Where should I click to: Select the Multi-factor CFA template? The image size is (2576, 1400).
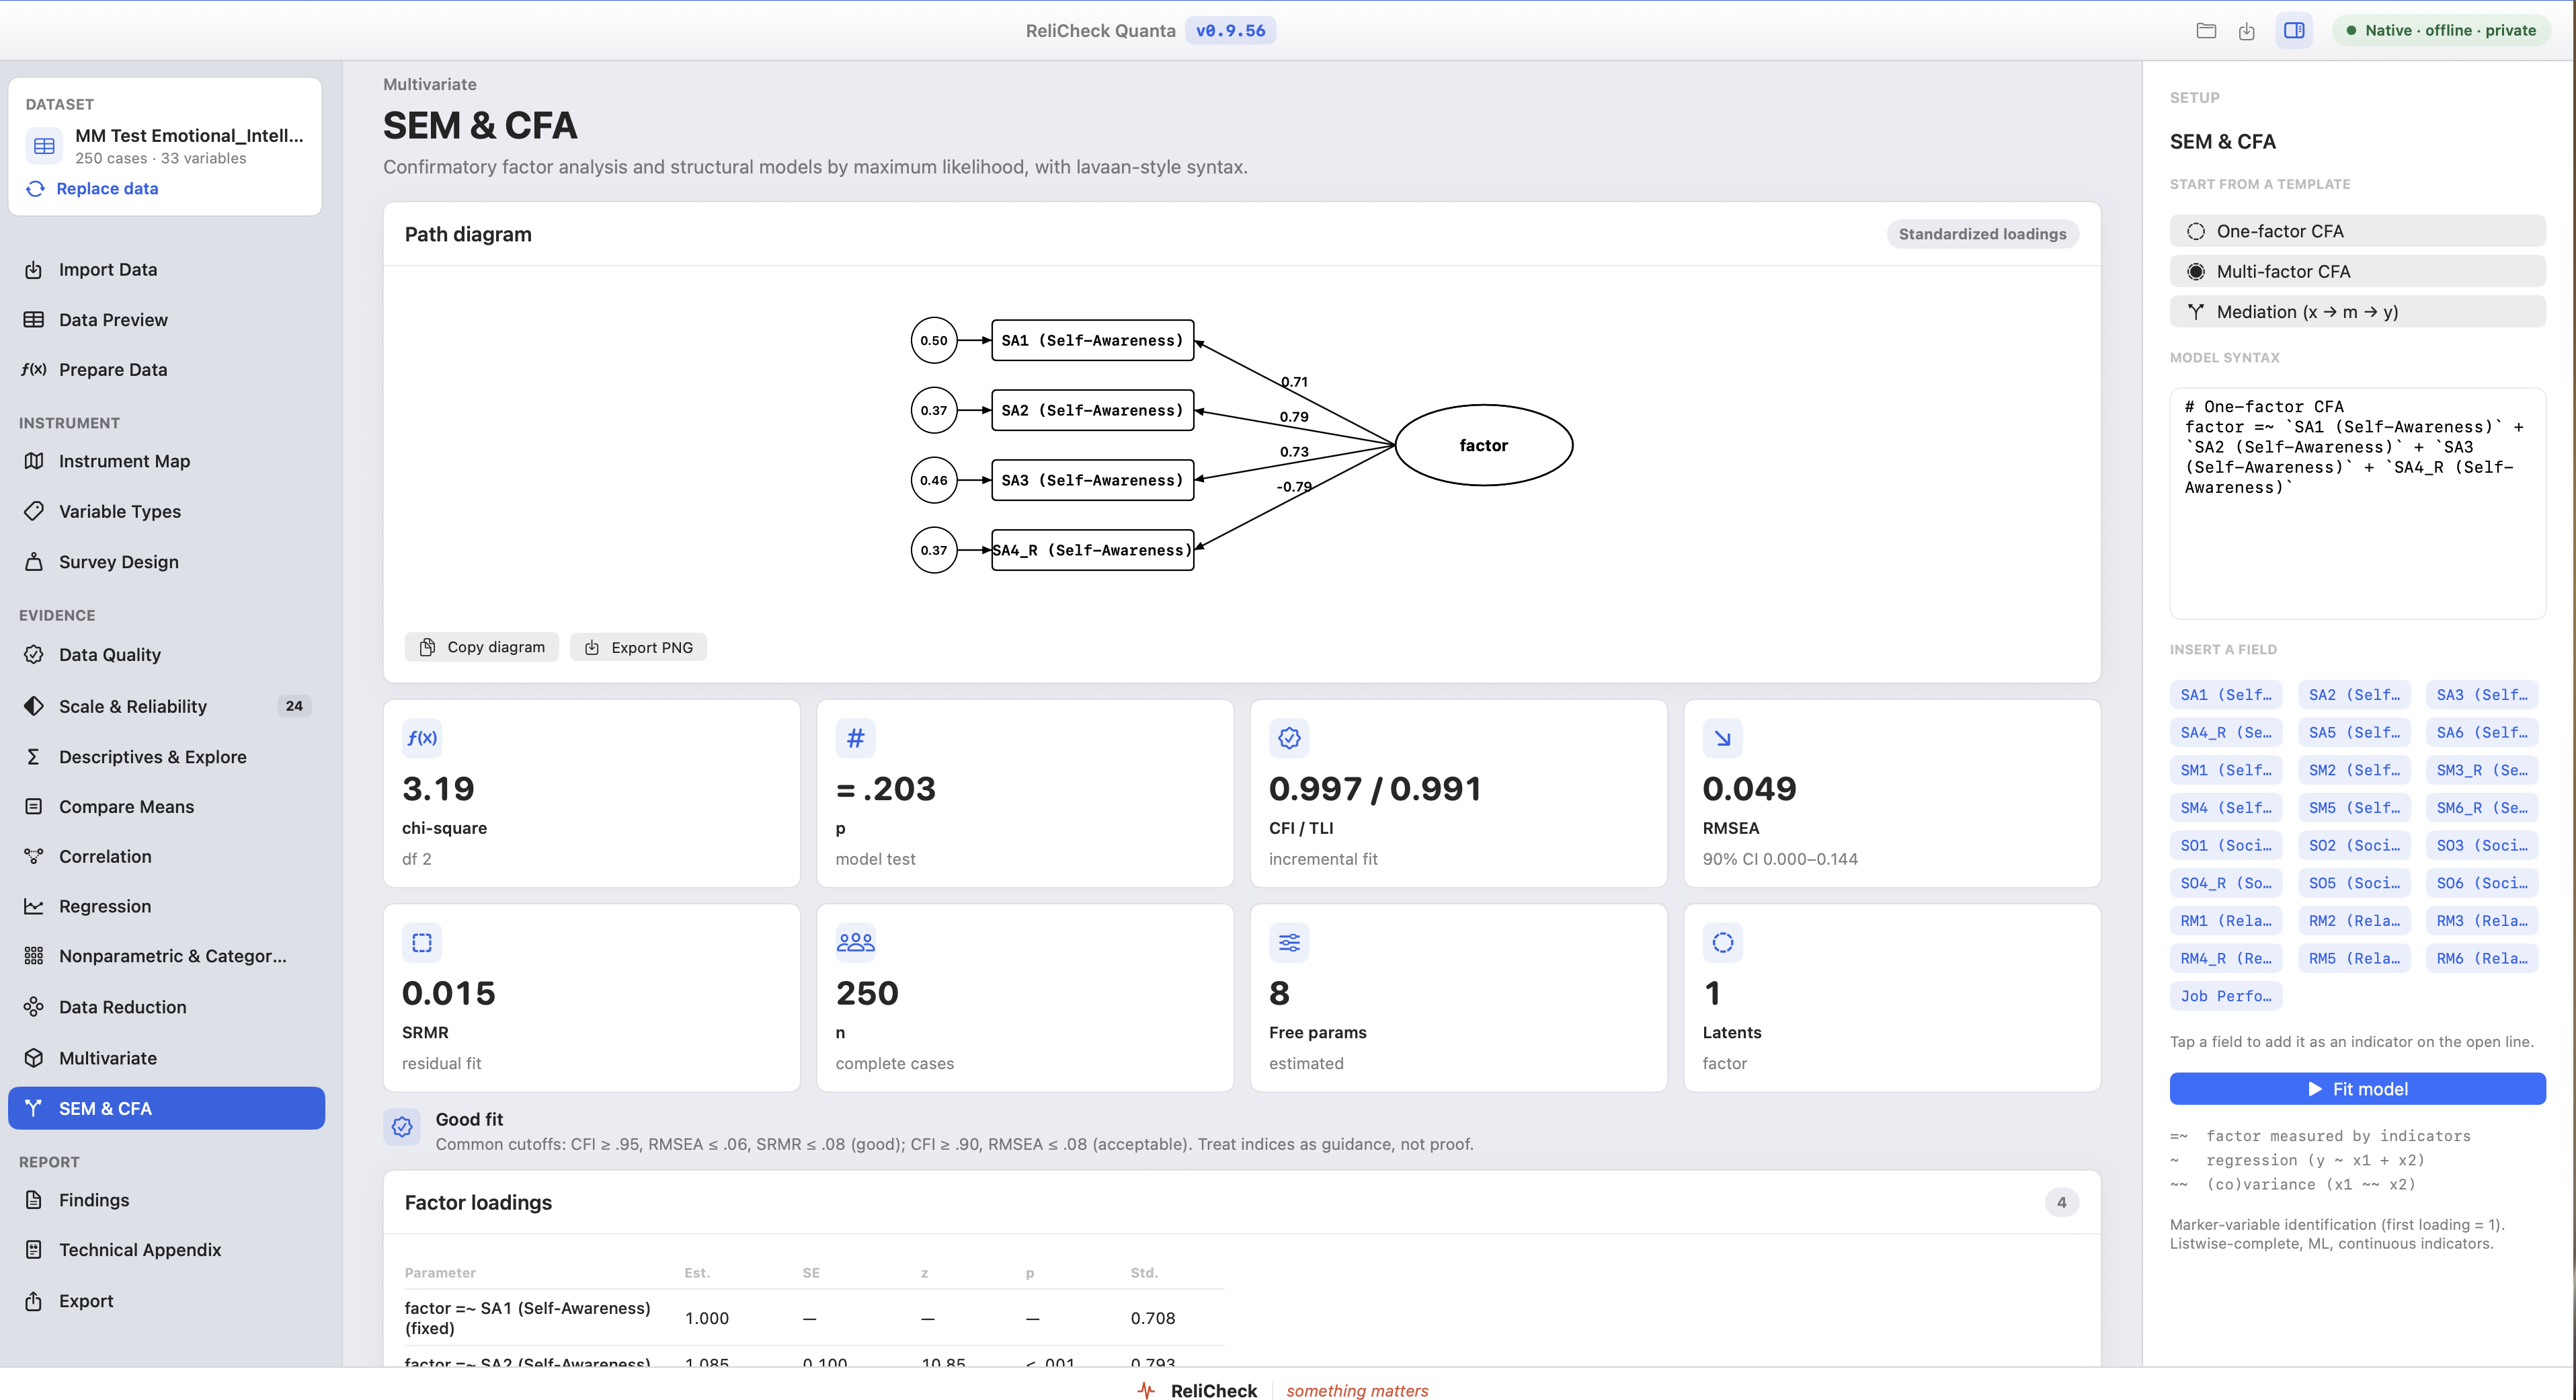tap(2357, 271)
